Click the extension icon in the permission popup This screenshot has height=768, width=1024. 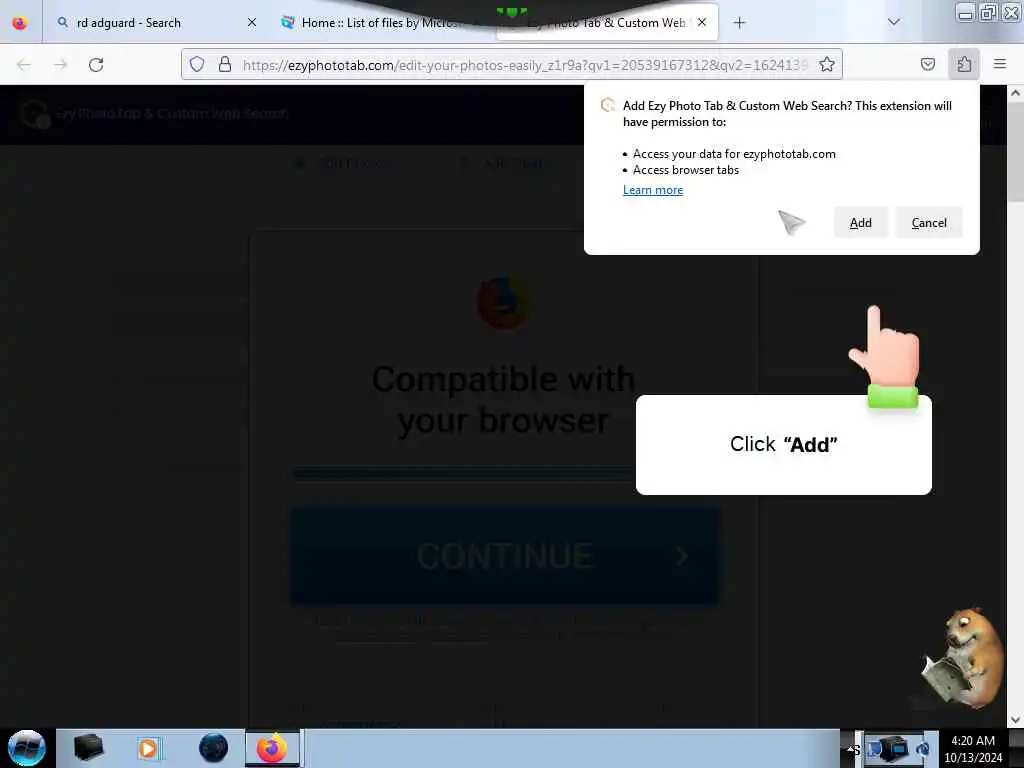pyautogui.click(x=608, y=105)
